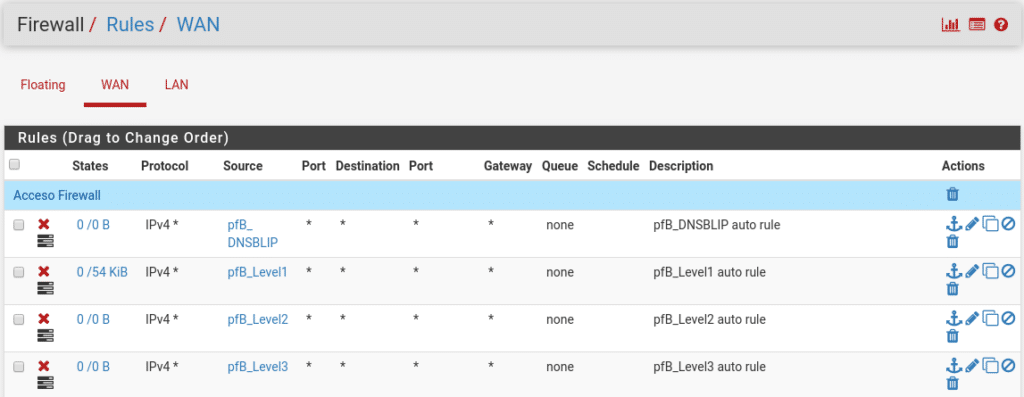Edit the pfB_DNSBLIP auto rule with pencil
The image size is (1024, 397).
tap(972, 225)
